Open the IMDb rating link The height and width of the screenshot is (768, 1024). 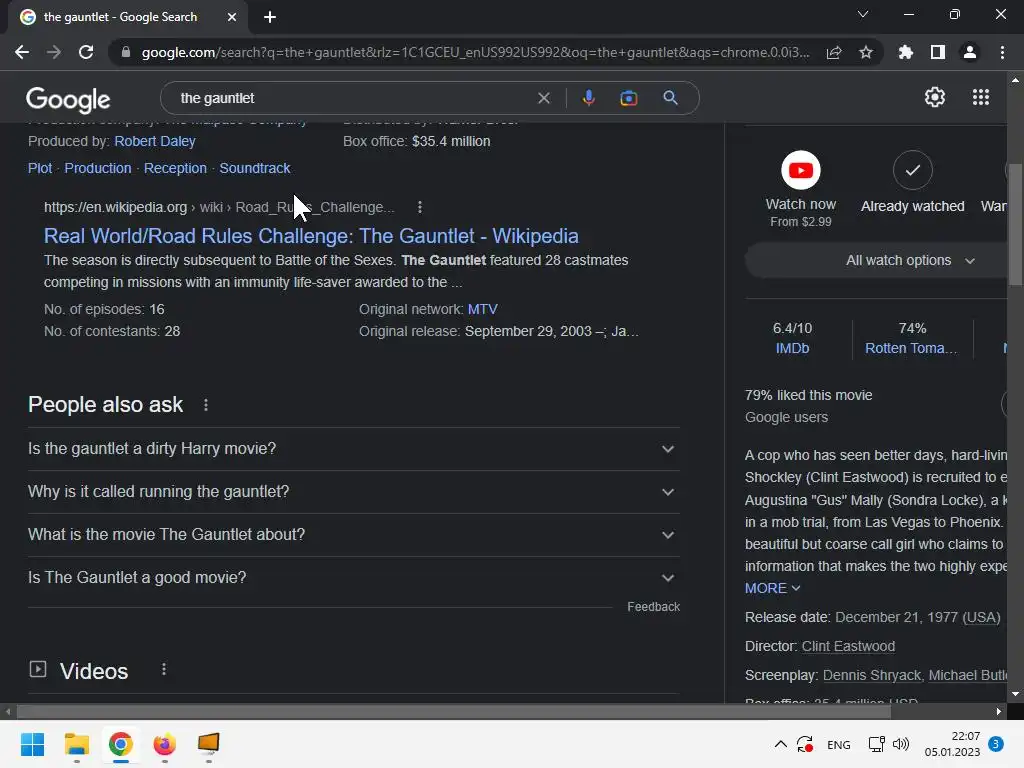[792, 348]
